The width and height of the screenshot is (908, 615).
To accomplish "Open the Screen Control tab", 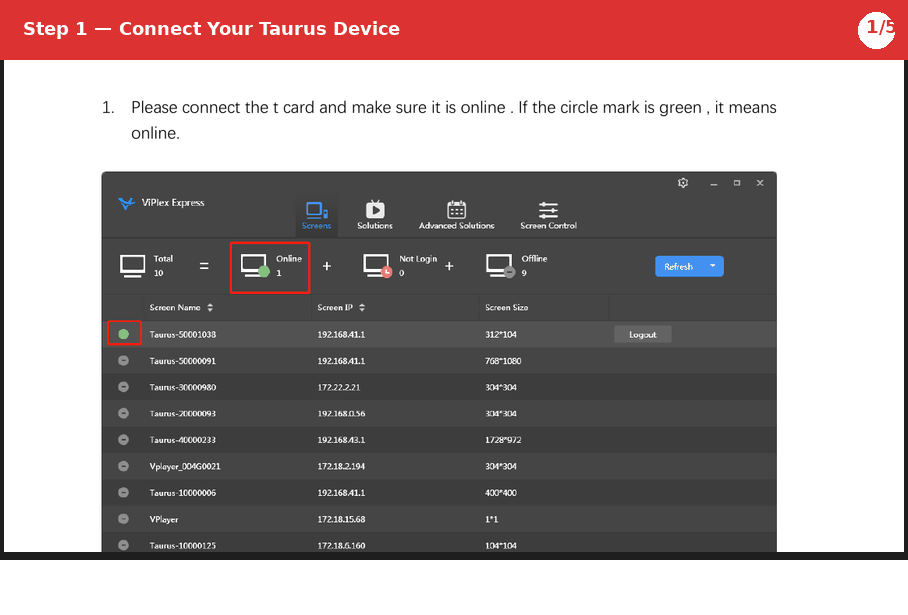I will pos(548,215).
